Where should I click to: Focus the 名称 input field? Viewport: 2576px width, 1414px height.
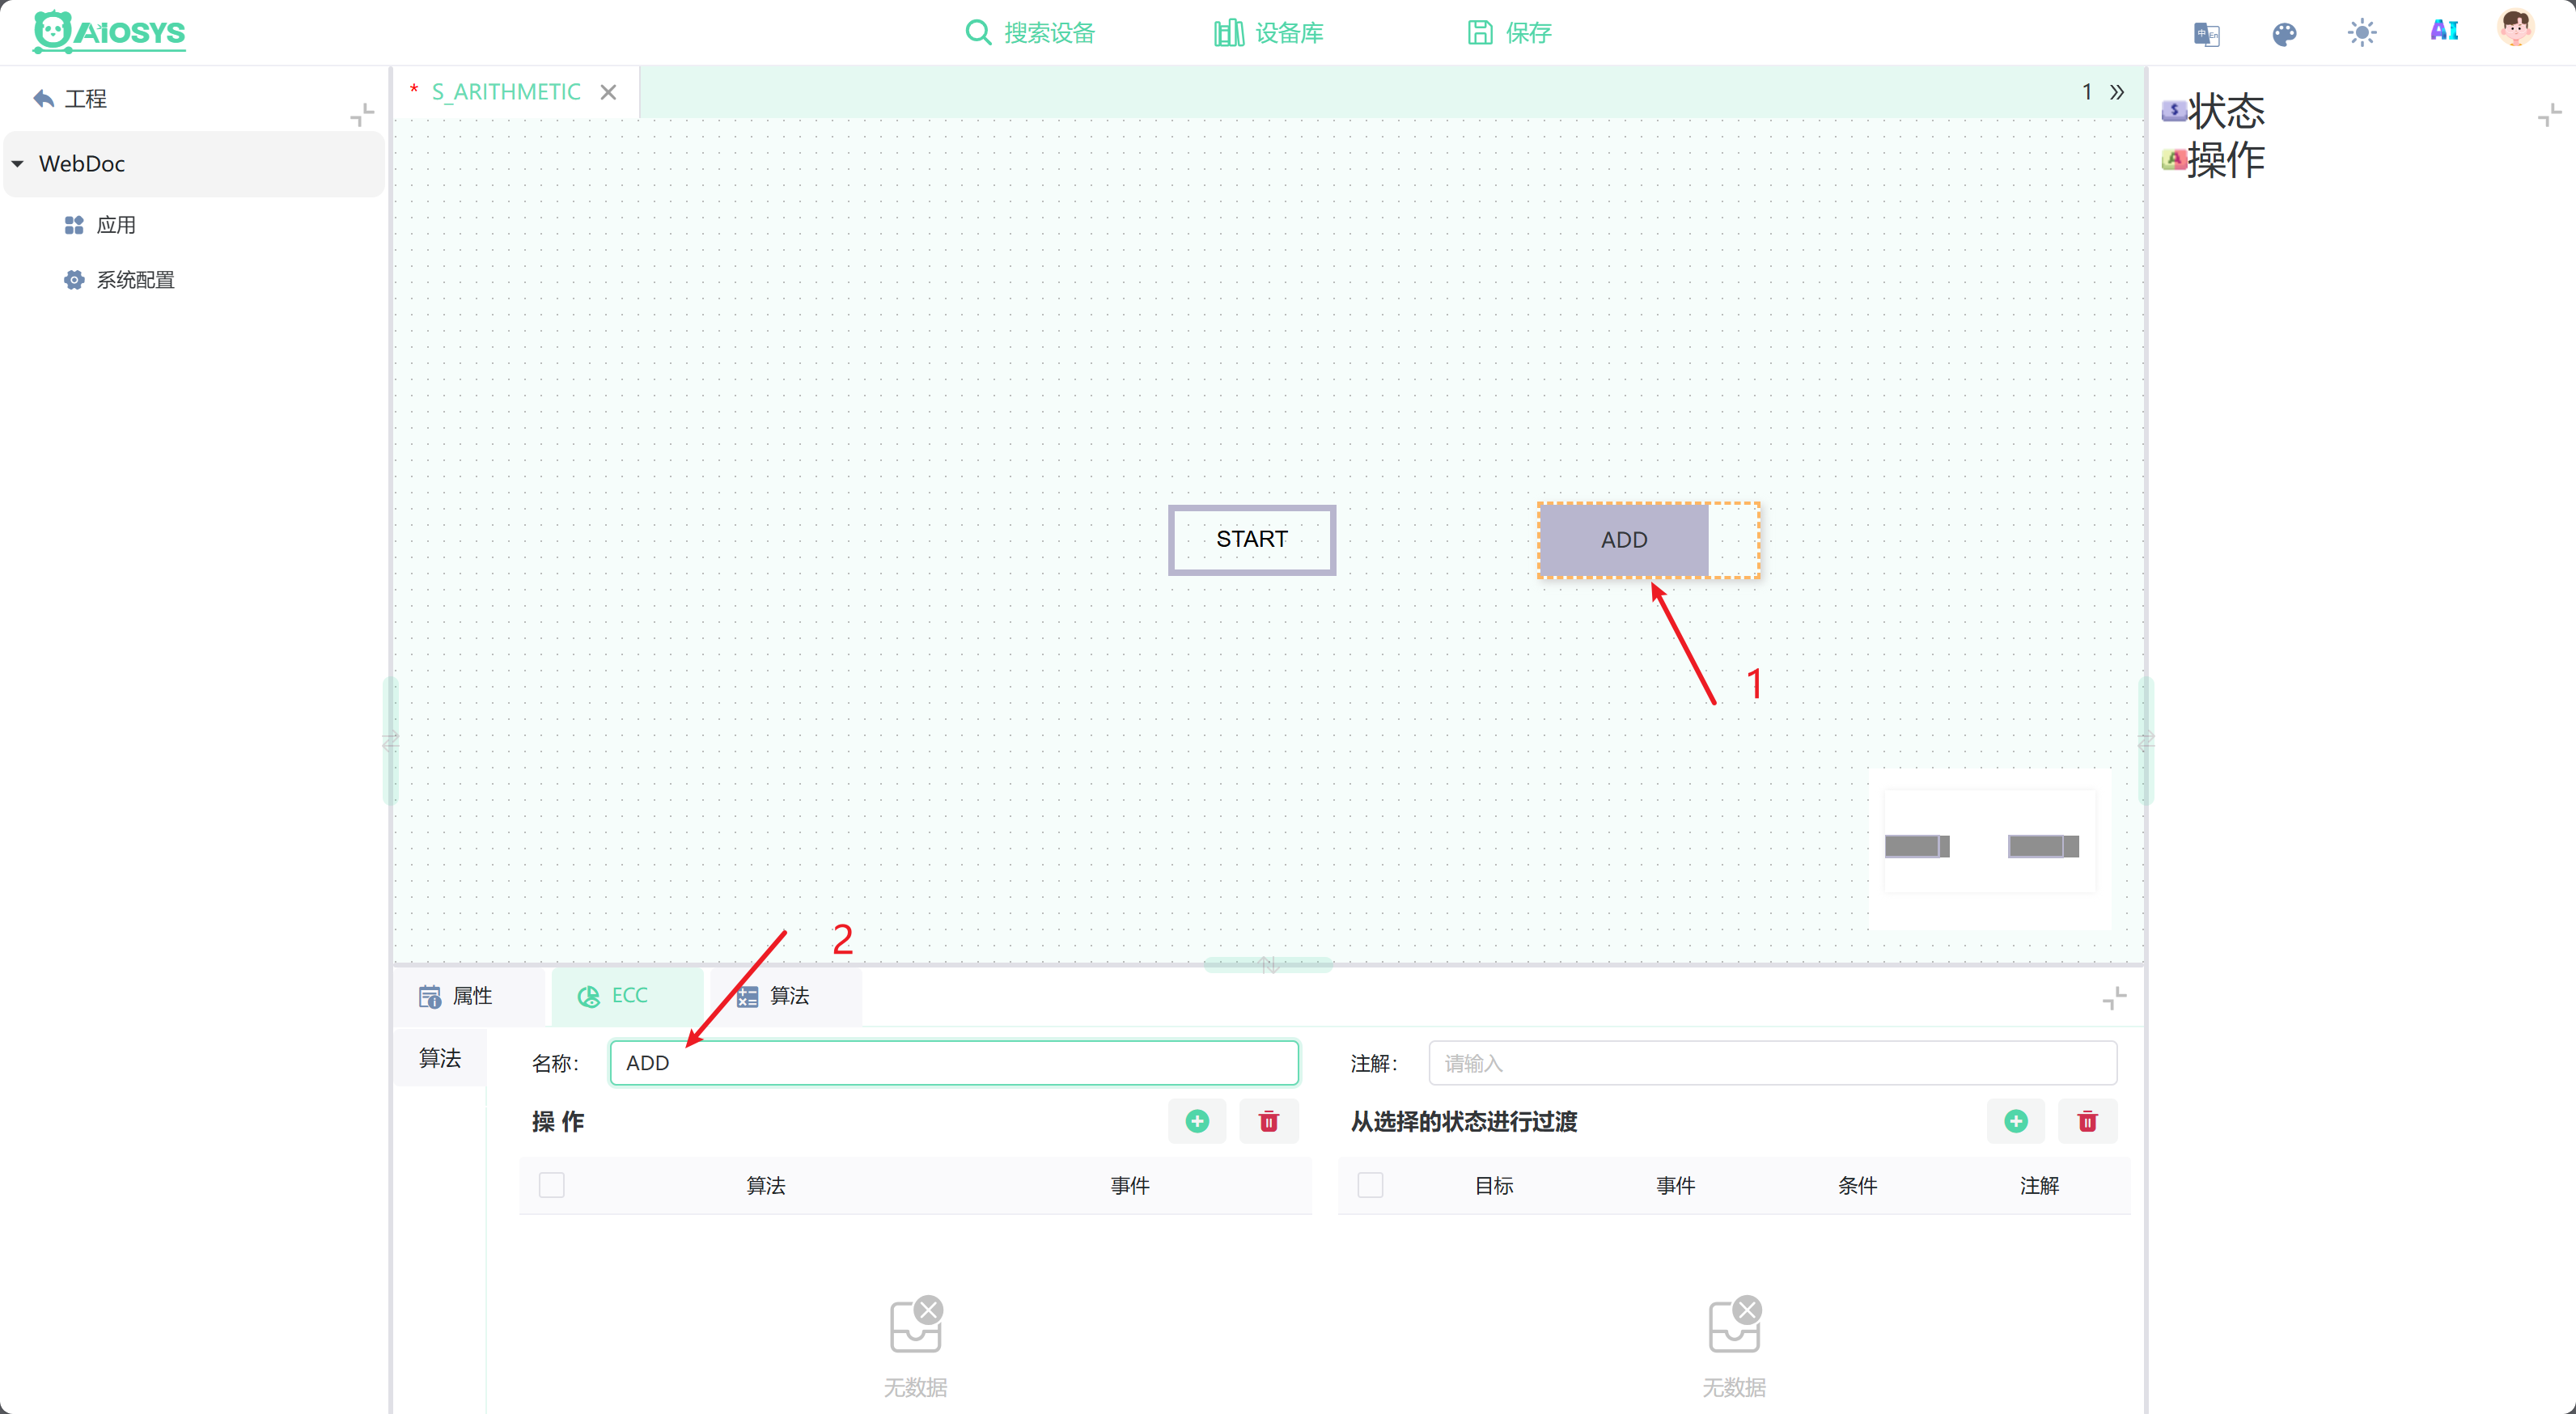[954, 1062]
